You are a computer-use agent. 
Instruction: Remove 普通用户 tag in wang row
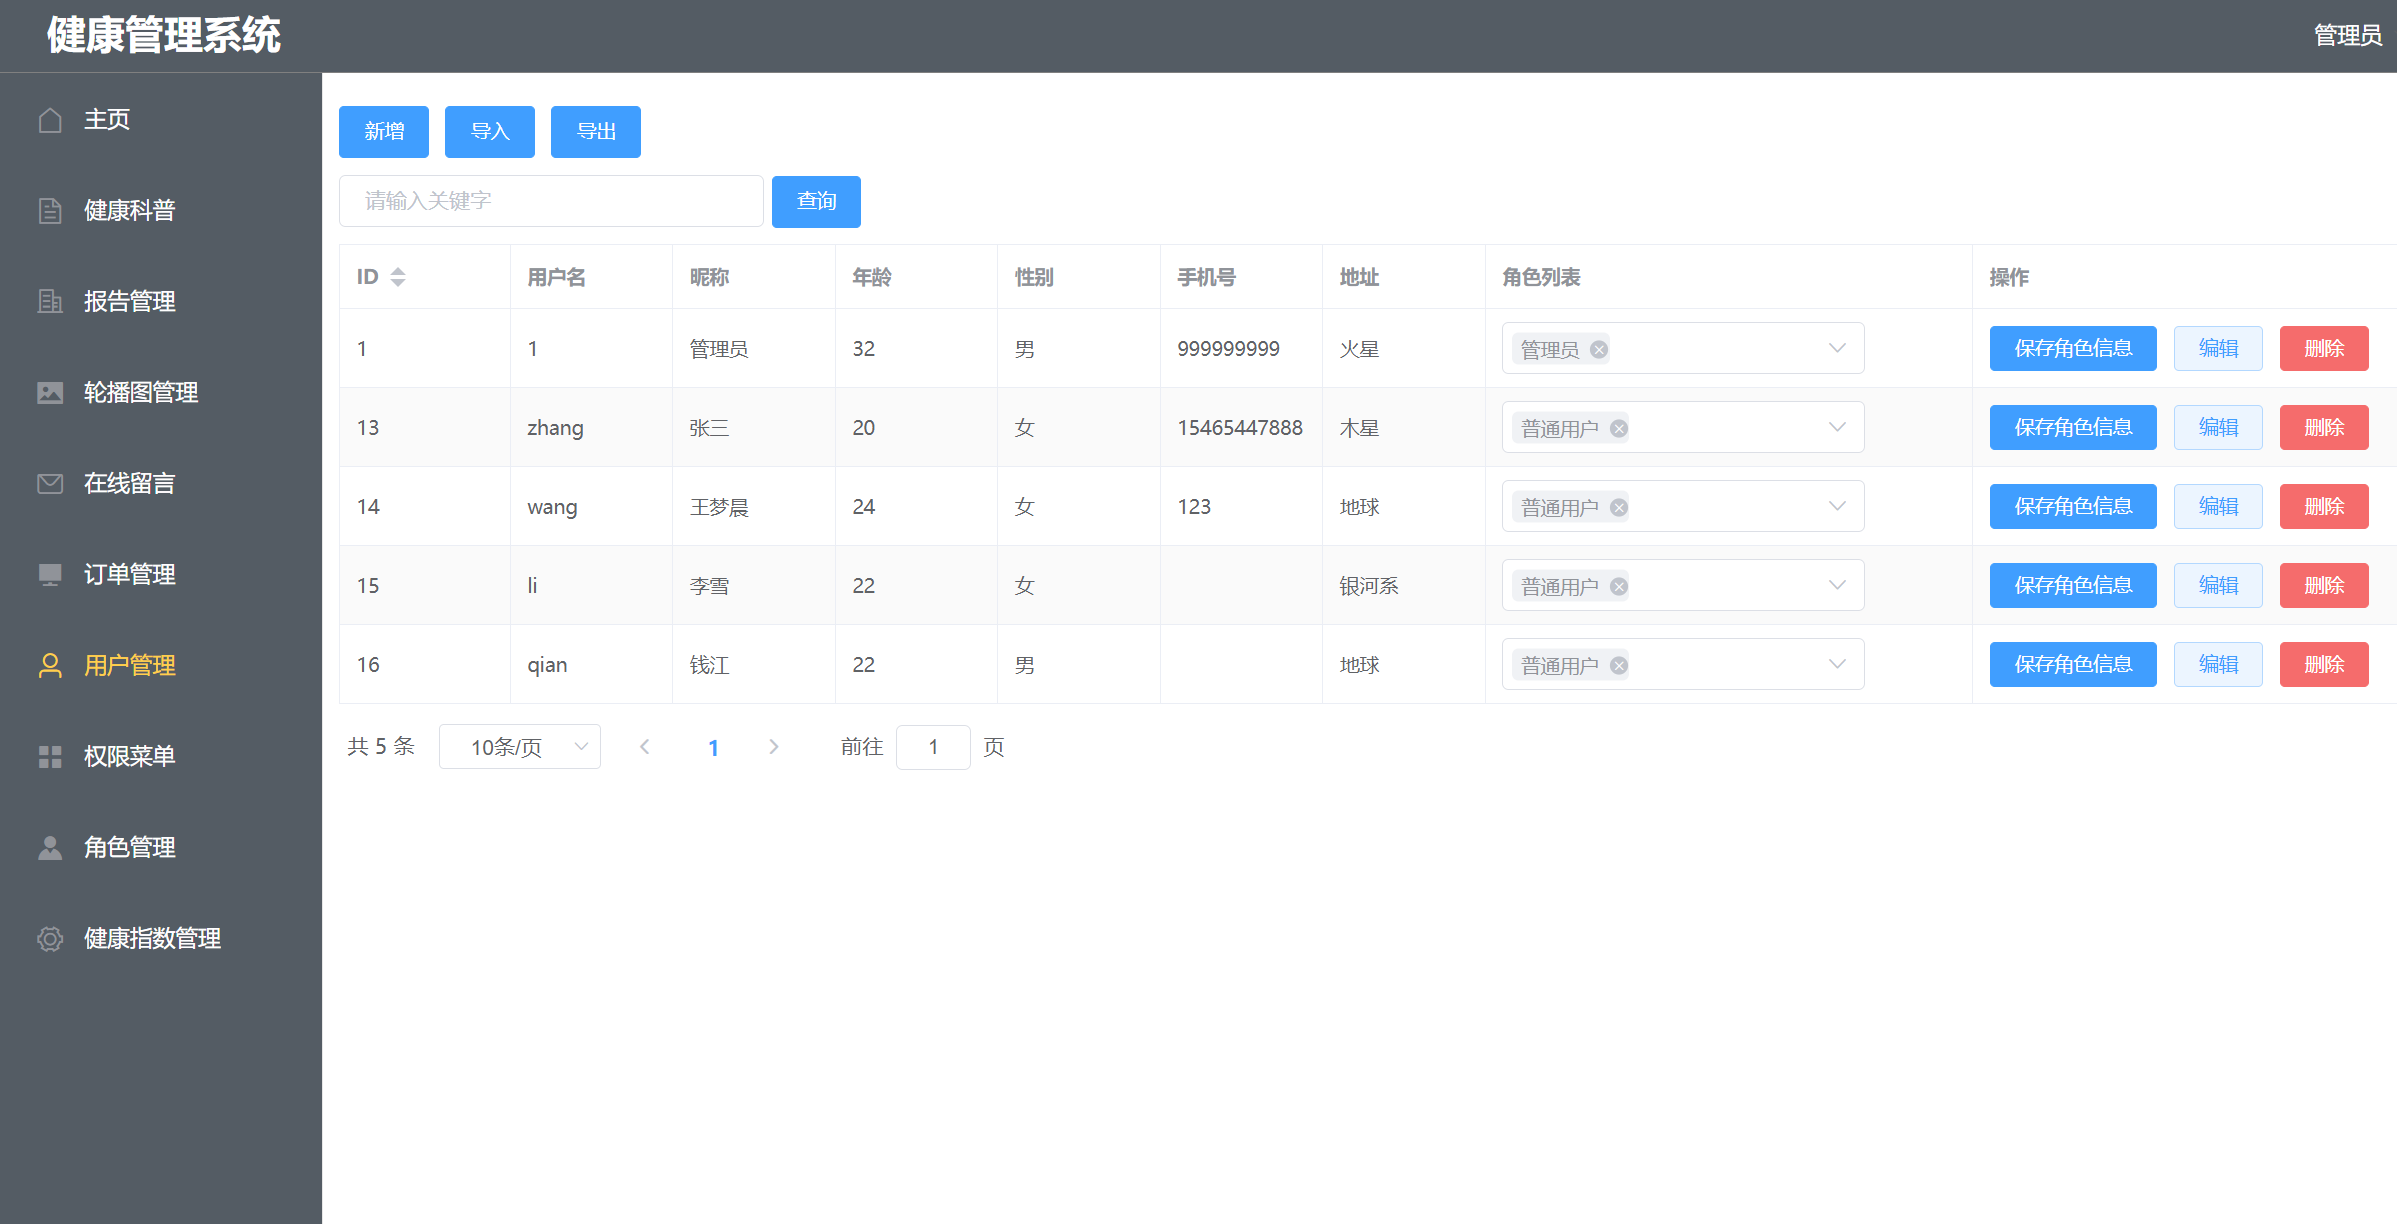tap(1619, 507)
